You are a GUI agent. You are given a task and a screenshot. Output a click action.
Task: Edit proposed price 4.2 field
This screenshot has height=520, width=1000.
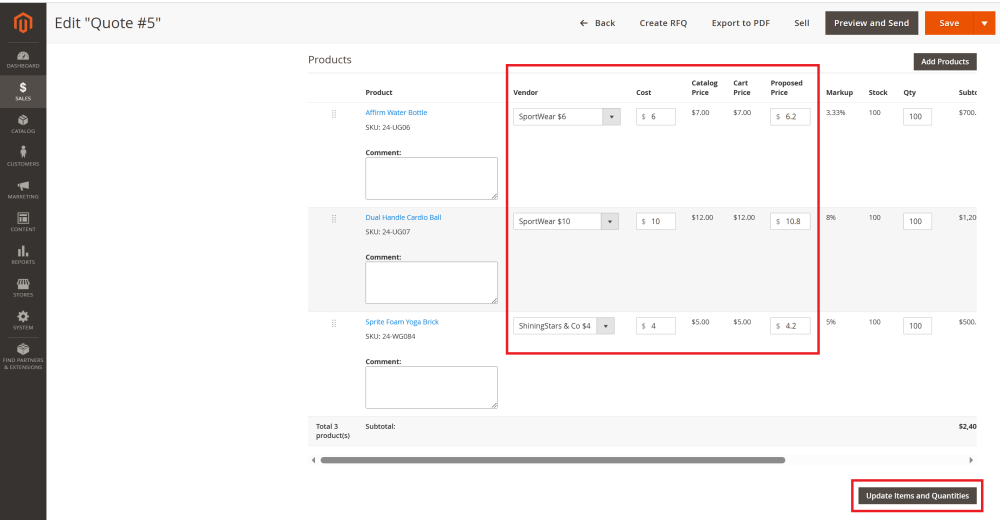point(790,326)
